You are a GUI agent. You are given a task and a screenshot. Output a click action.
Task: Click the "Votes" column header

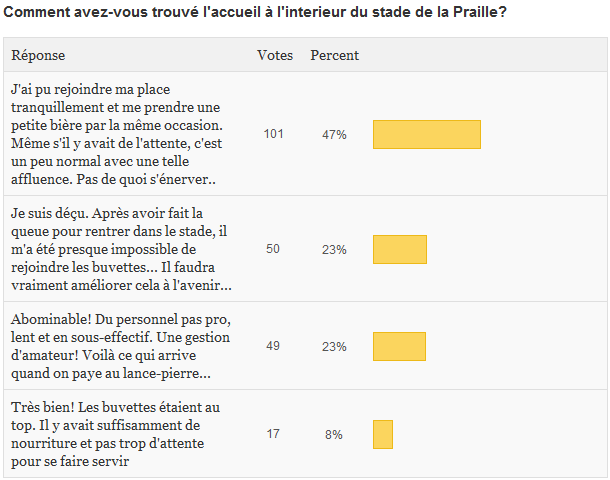(x=275, y=56)
